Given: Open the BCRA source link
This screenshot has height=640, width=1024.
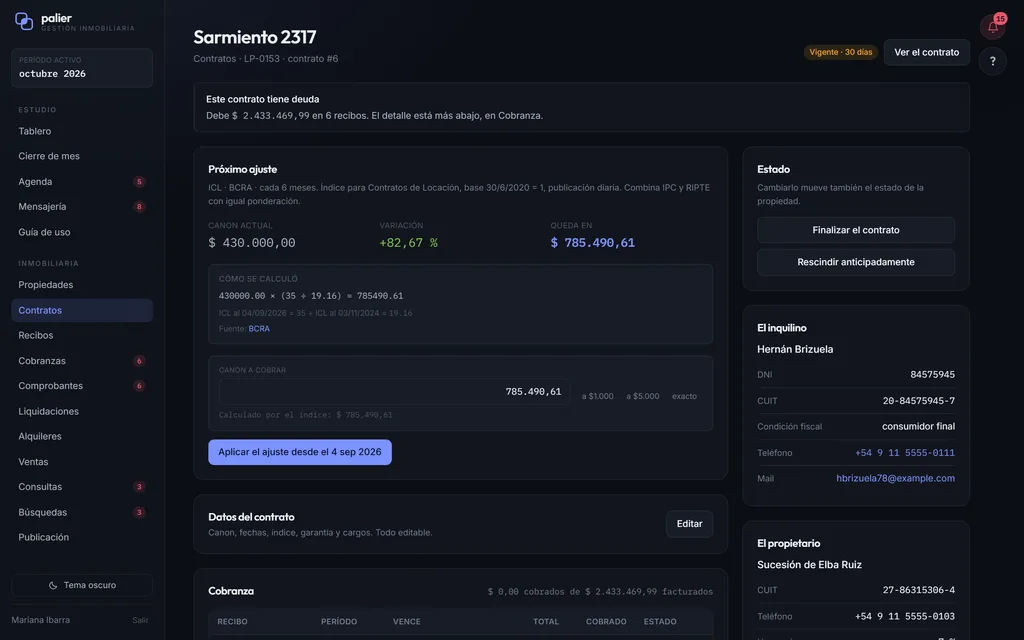Looking at the screenshot, I should [259, 329].
